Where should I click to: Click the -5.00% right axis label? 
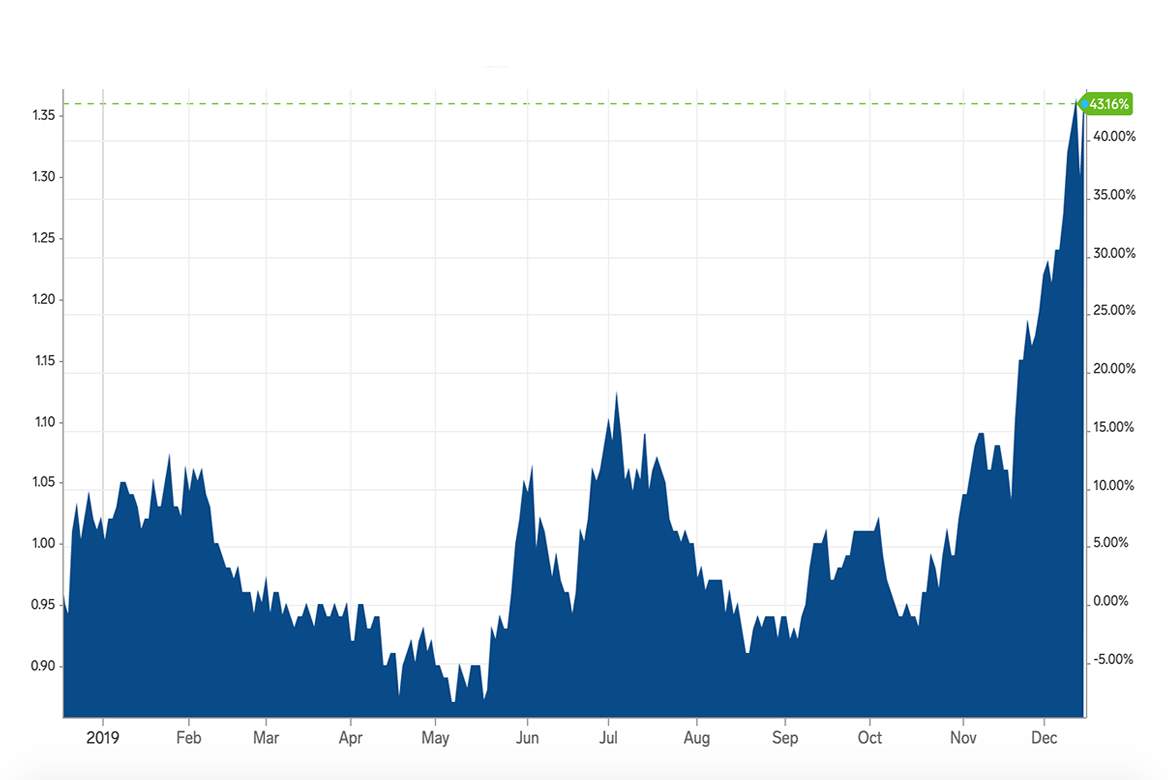click(1113, 659)
